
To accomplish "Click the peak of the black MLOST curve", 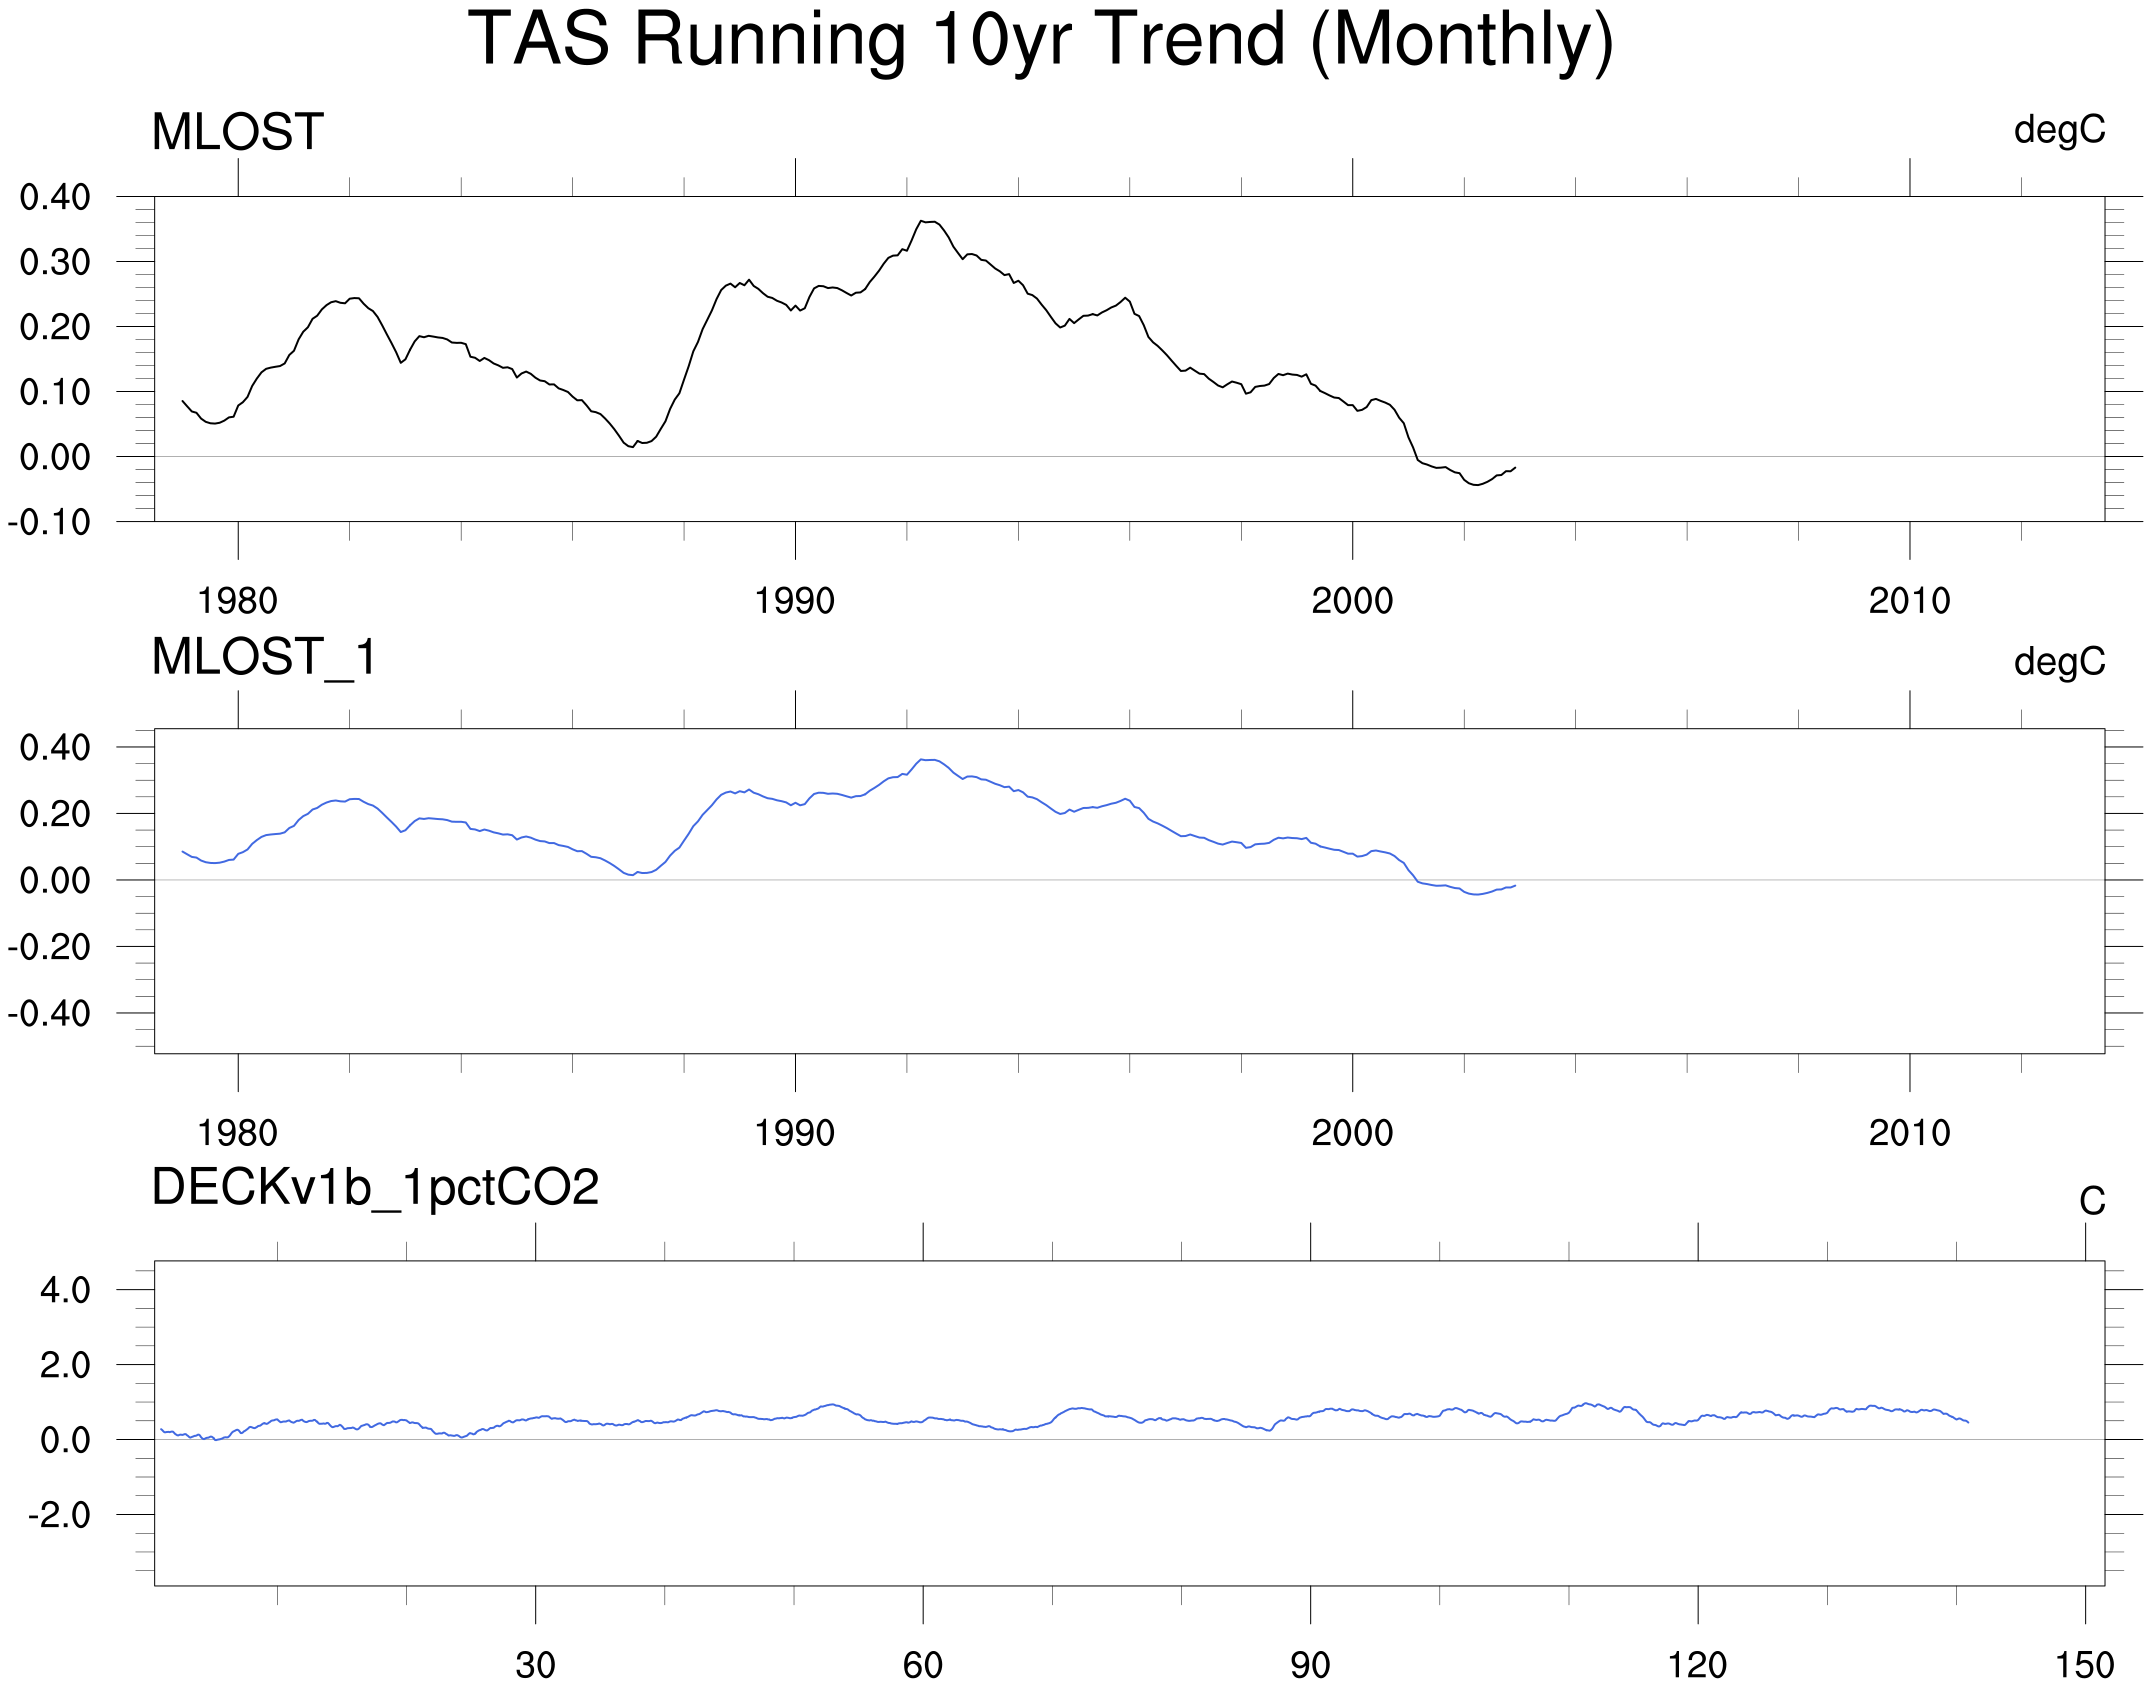I will [x=928, y=221].
